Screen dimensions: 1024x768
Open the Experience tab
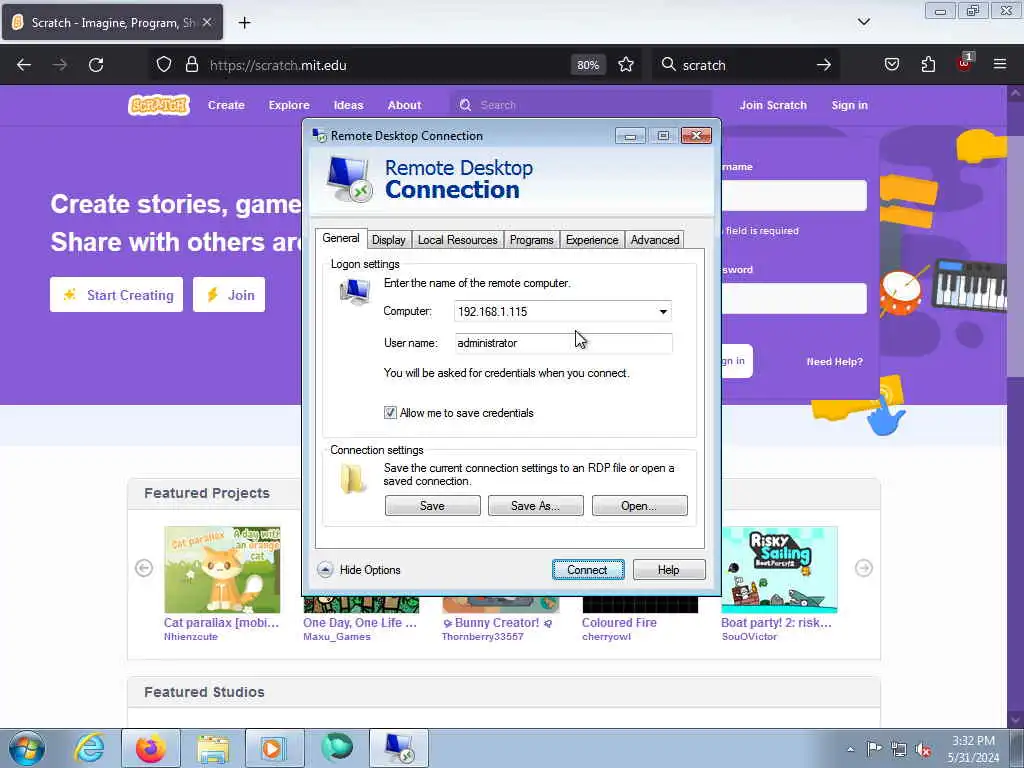[x=592, y=240]
